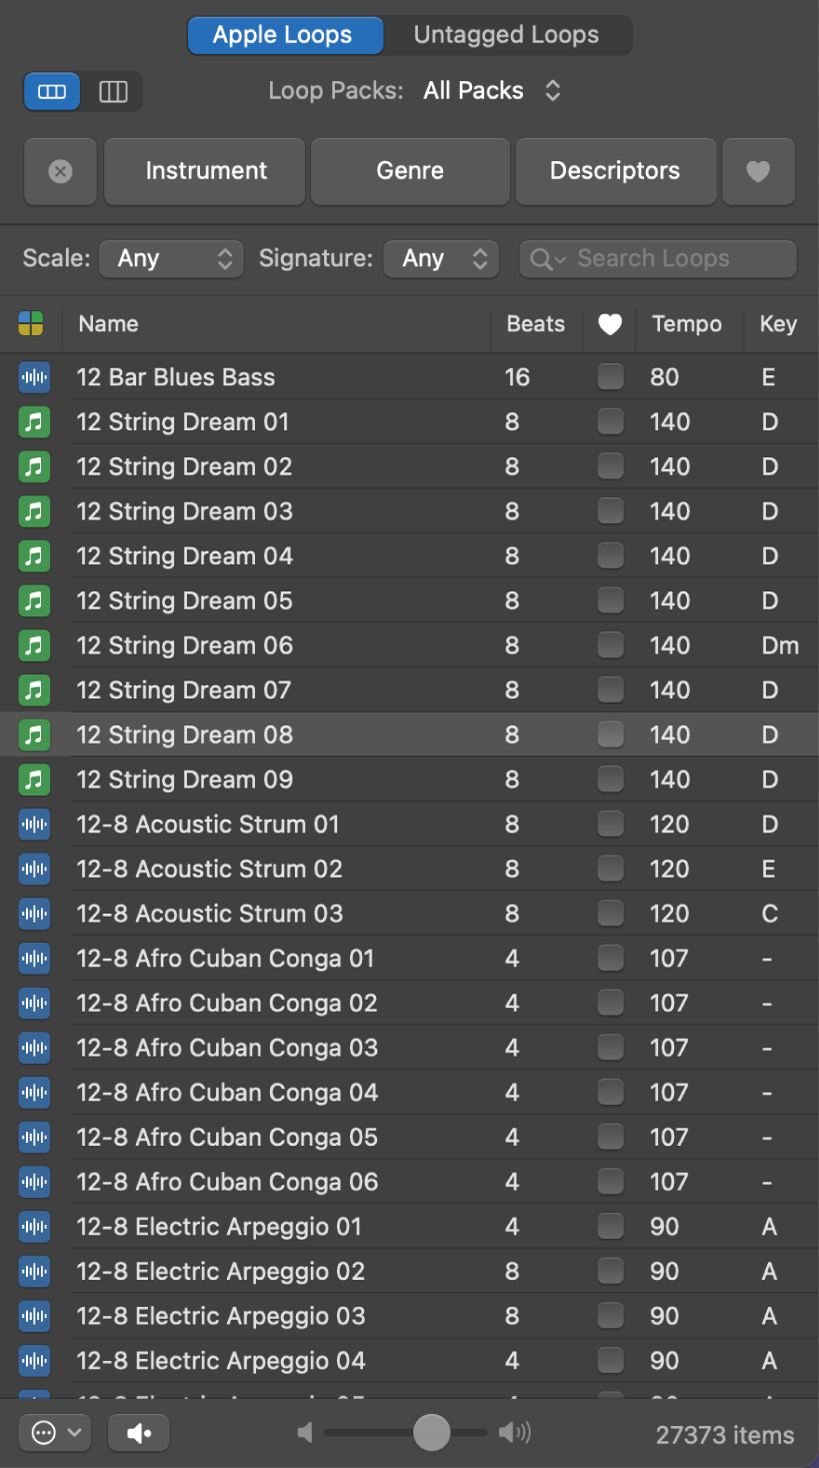Screen dimensions: 819x1468
Task: Select the 12-8 Electric Arpeggio 04 loop
Action: [x=221, y=1360]
